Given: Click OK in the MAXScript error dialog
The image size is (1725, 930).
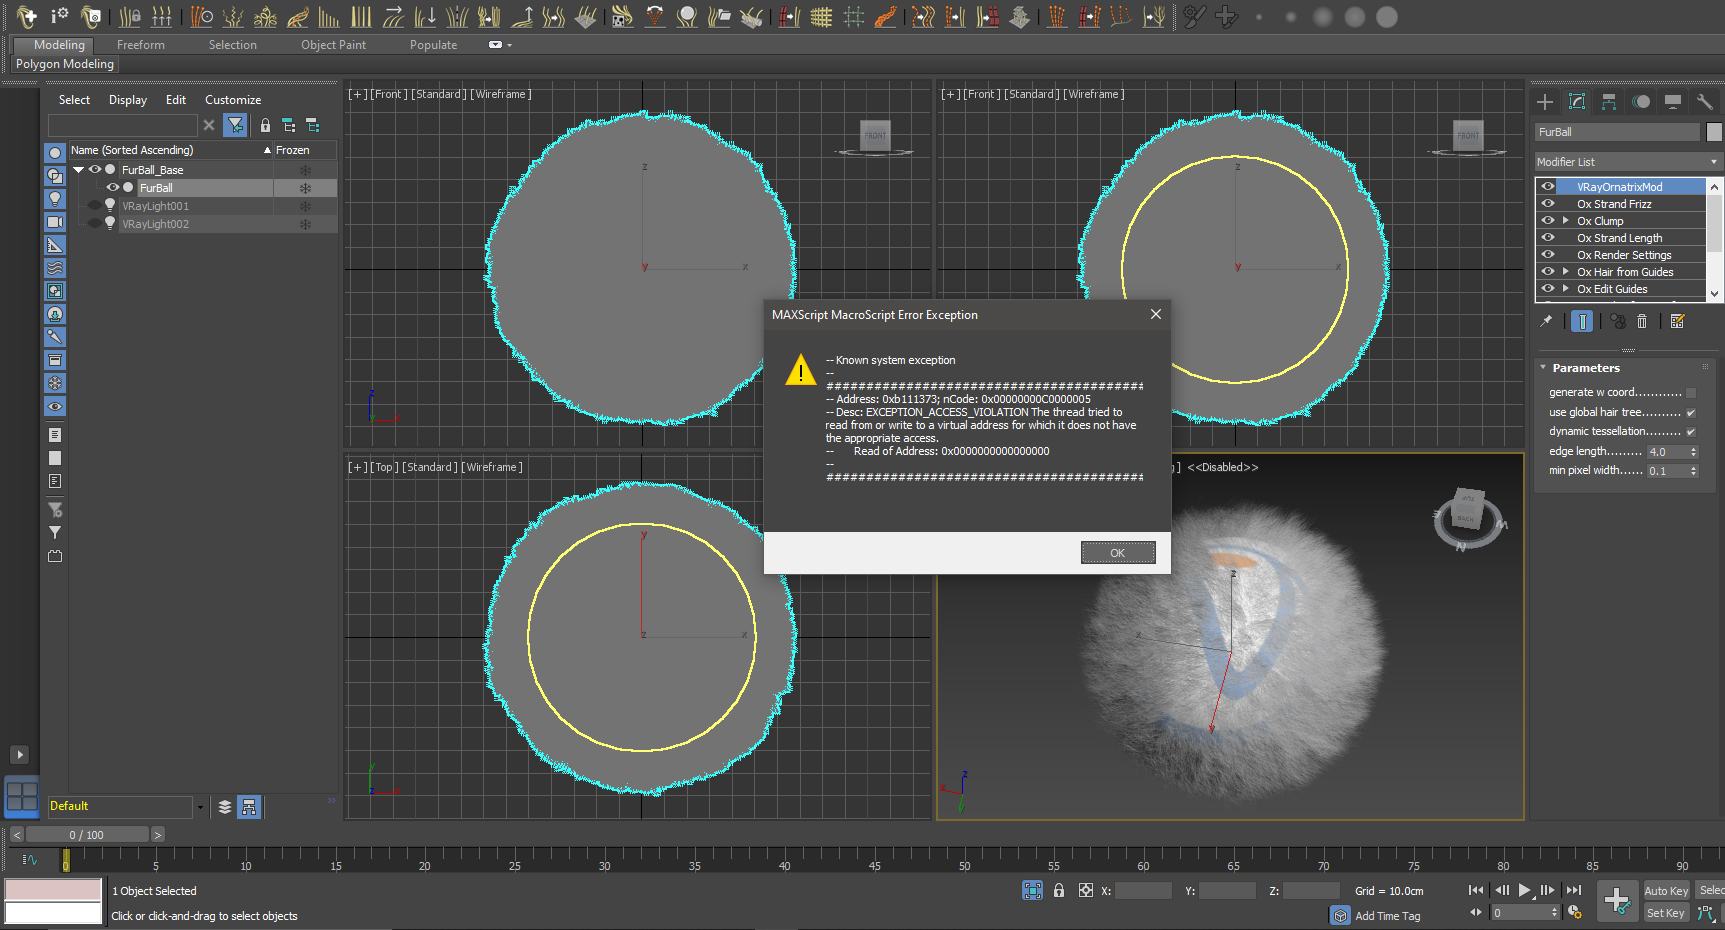Looking at the screenshot, I should click(1117, 553).
